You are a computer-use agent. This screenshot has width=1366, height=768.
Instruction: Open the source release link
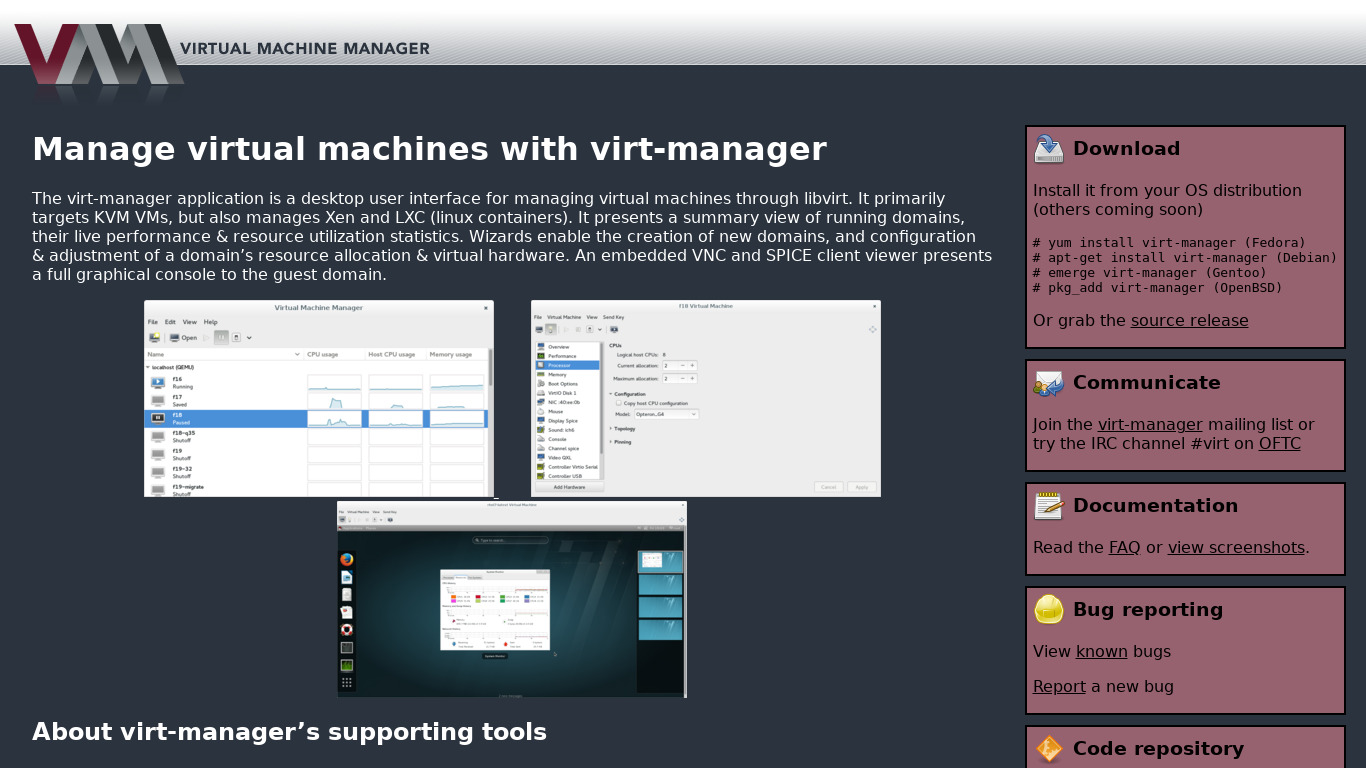[1189, 321]
